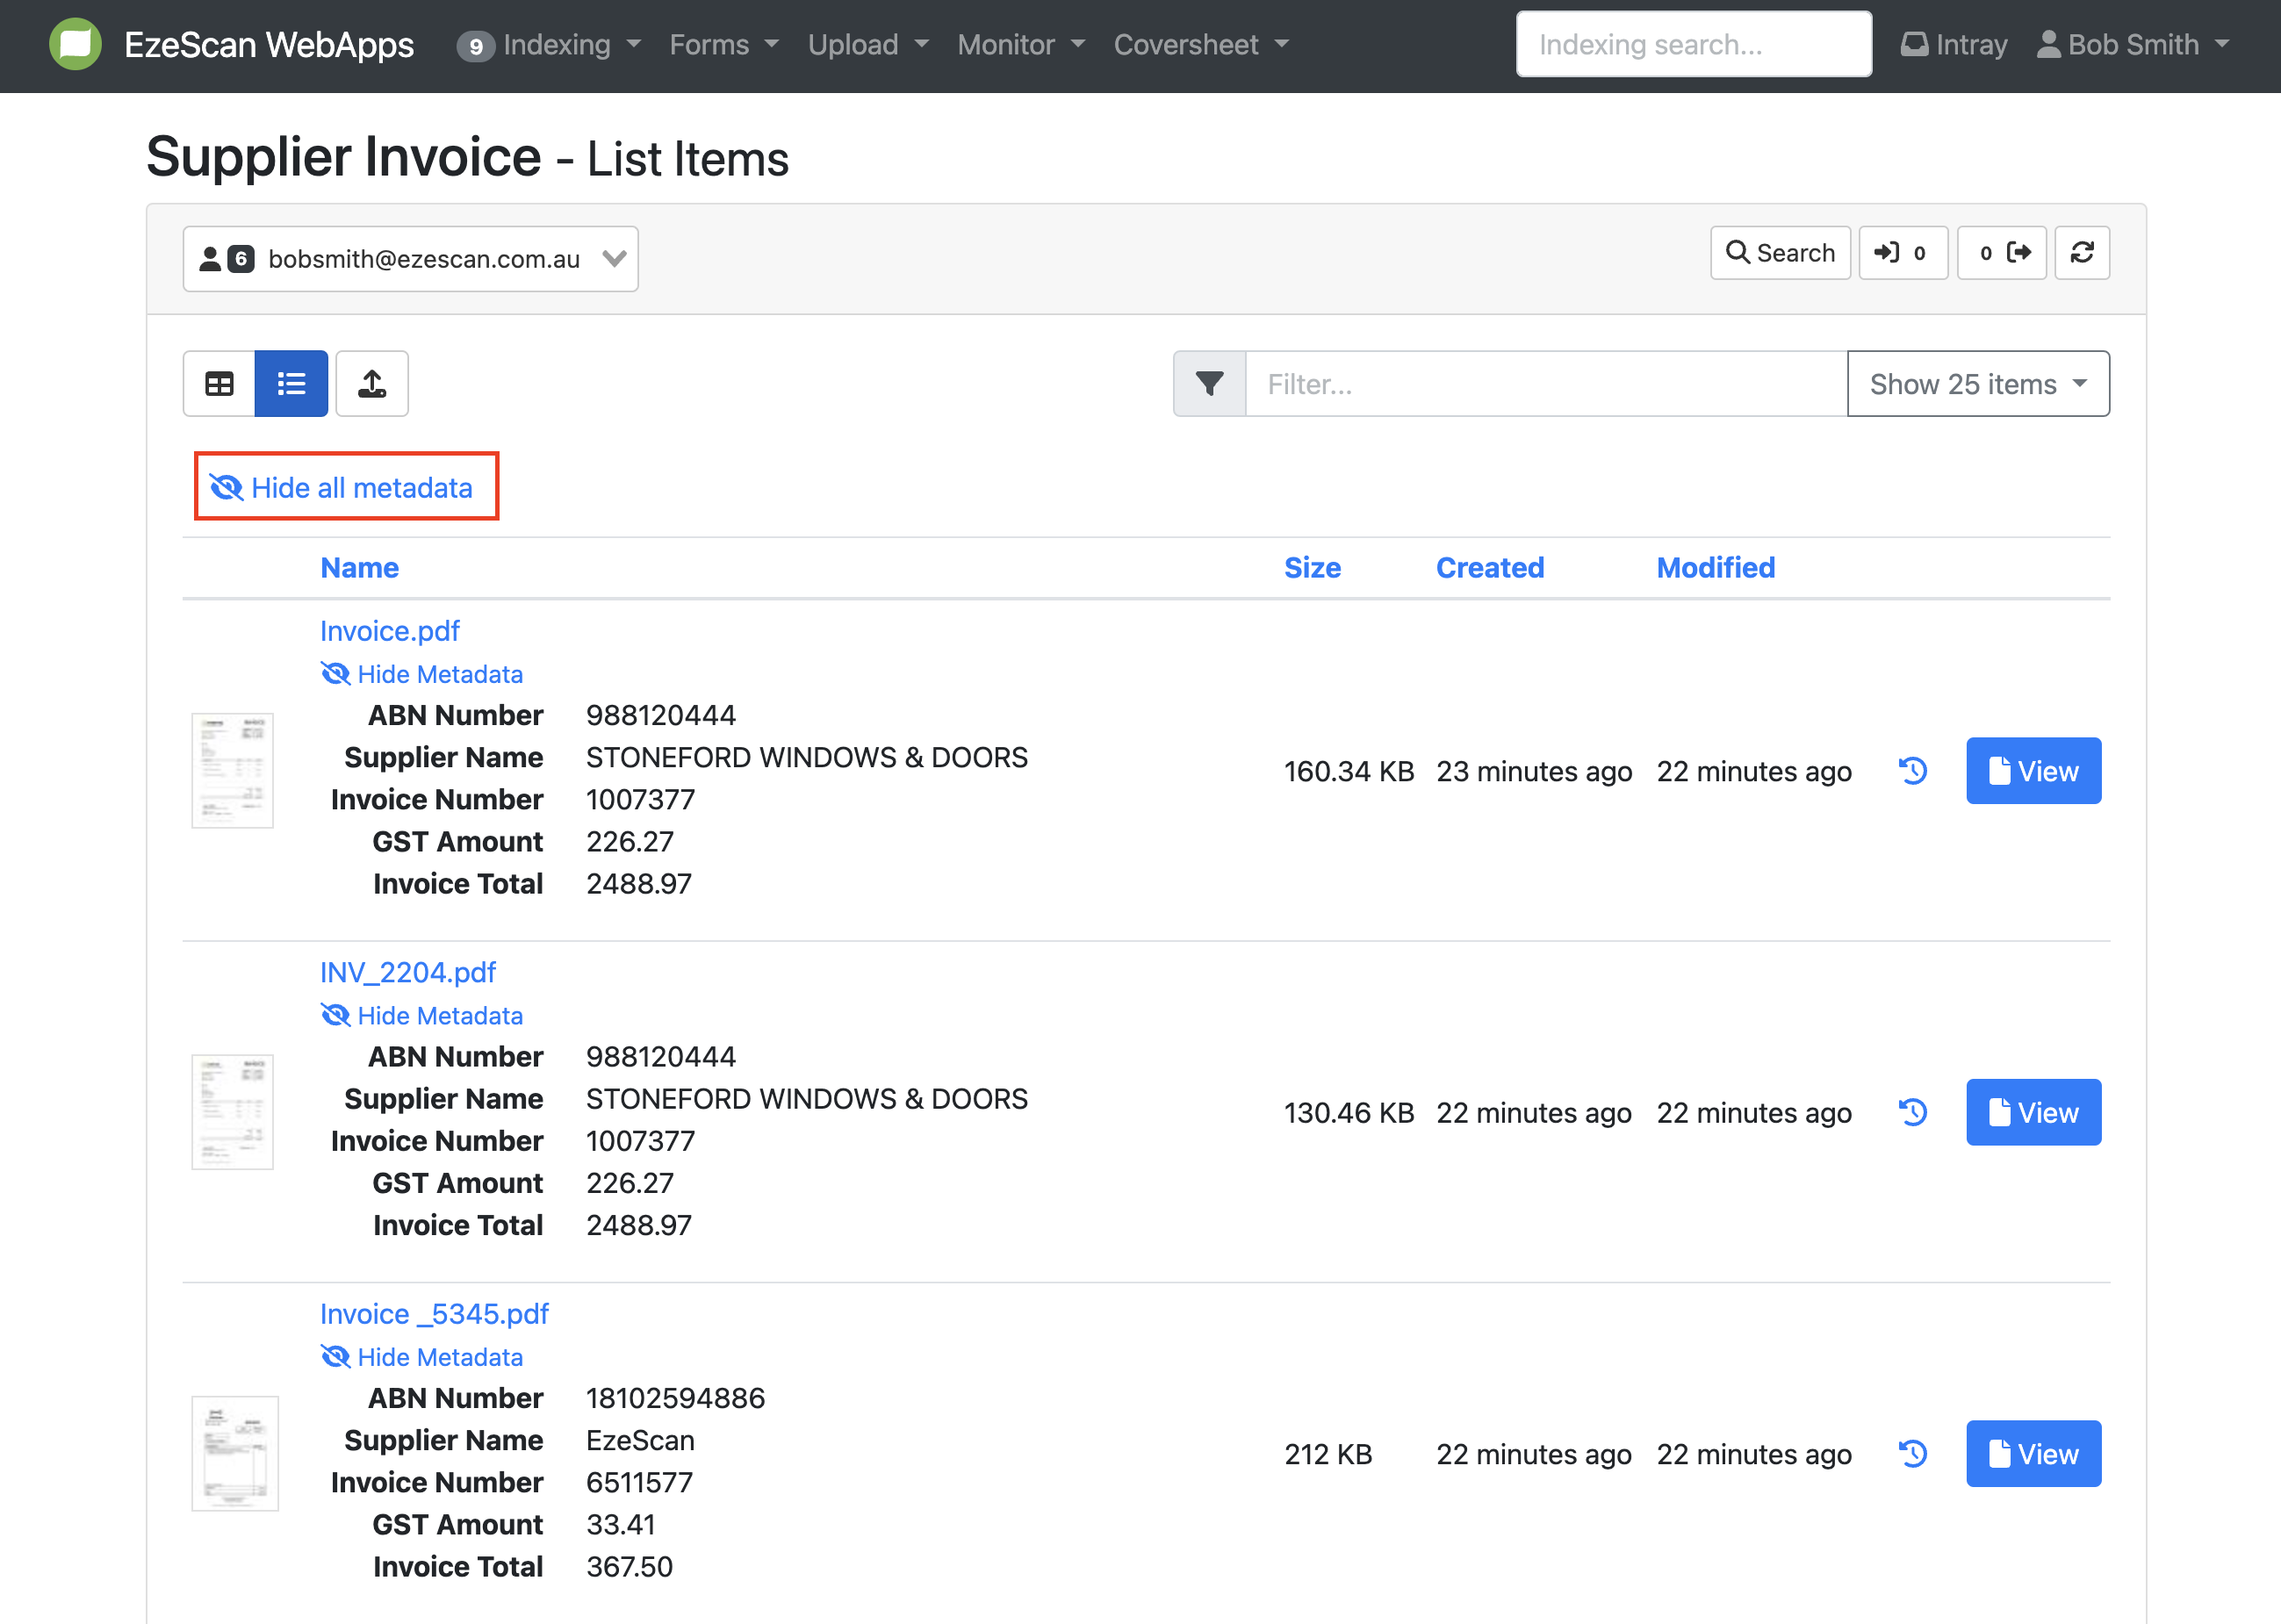Image resolution: width=2281 pixels, height=1624 pixels.
Task: Switch to grid view layout
Action: coord(219,384)
